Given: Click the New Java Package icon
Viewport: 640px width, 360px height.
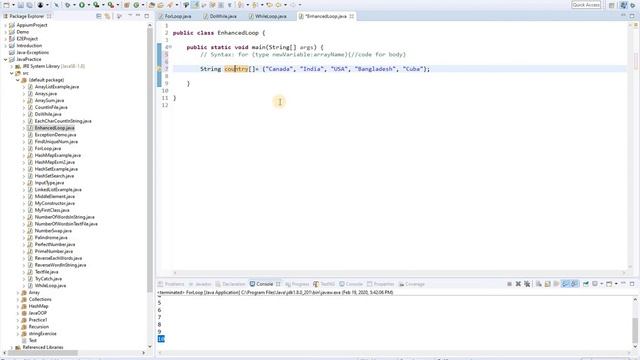Looking at the screenshot, I should pos(127,5).
